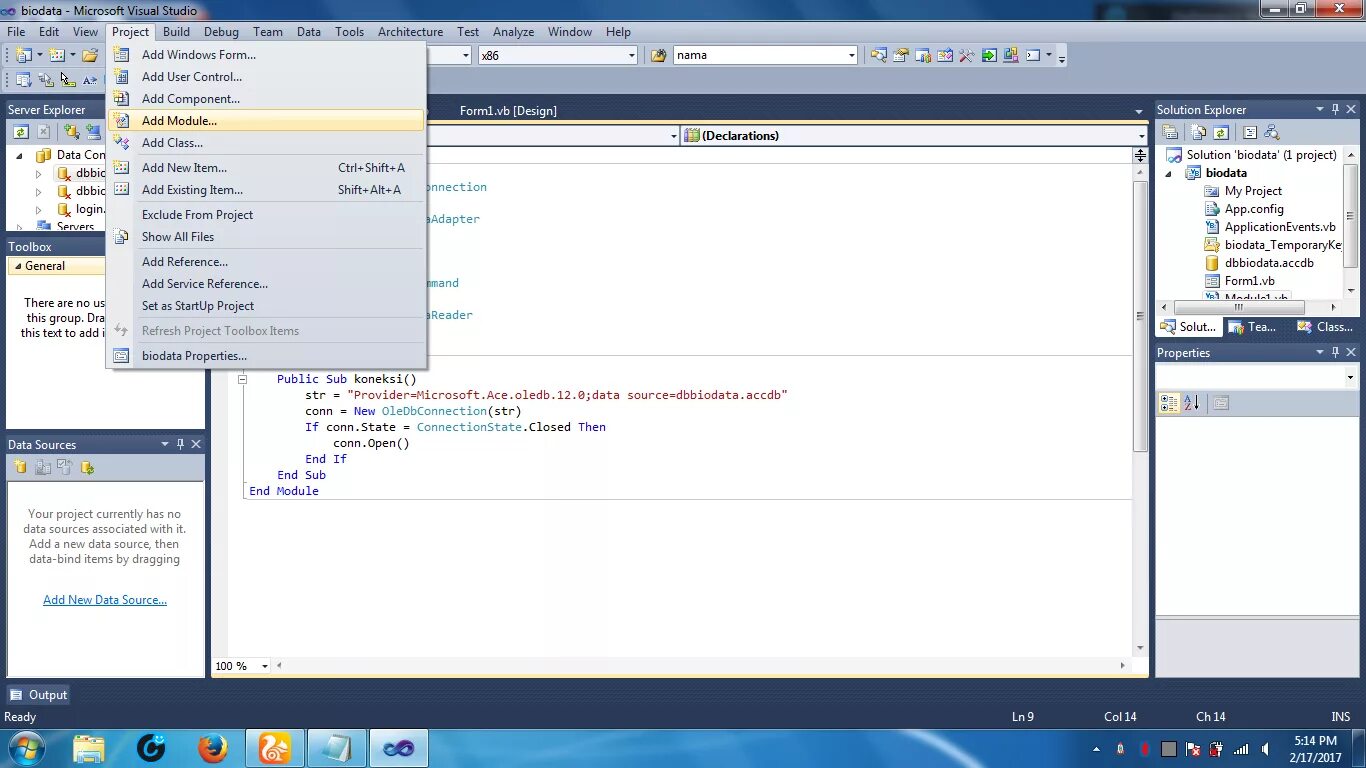Open the Build menu
The width and height of the screenshot is (1366, 768).
[x=176, y=32]
